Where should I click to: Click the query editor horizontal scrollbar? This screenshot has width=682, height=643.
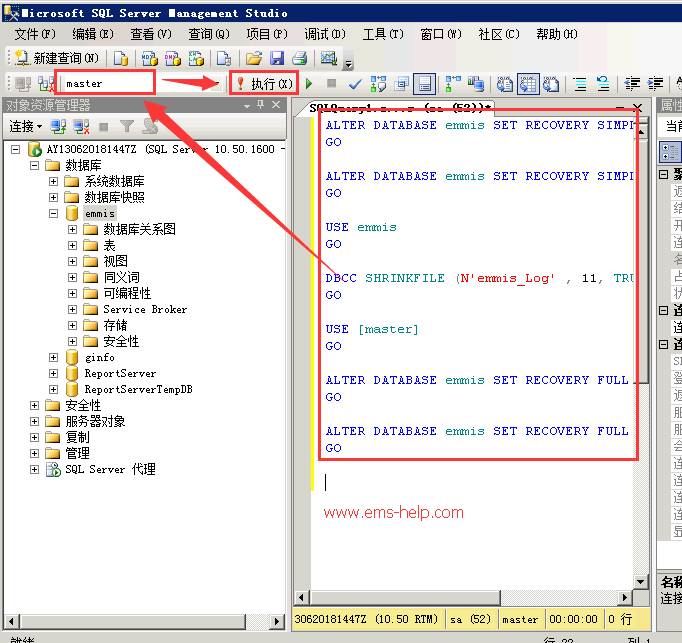click(405, 597)
